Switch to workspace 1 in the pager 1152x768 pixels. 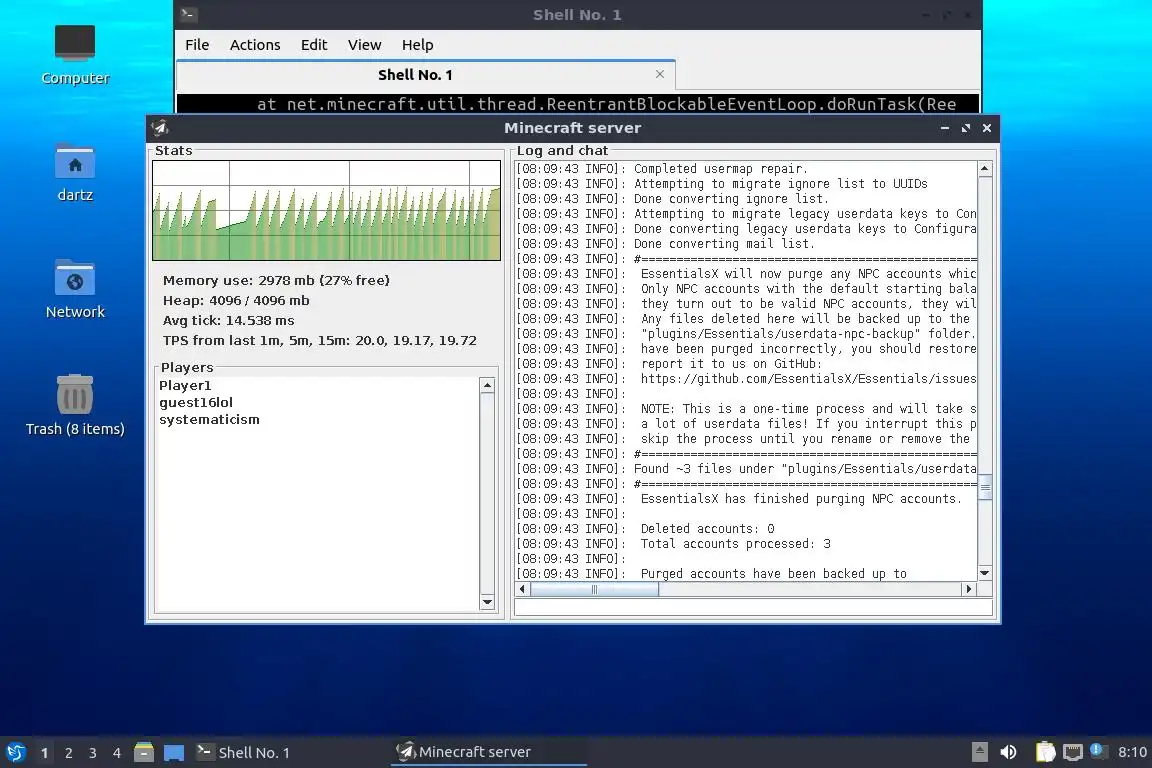tap(44, 753)
